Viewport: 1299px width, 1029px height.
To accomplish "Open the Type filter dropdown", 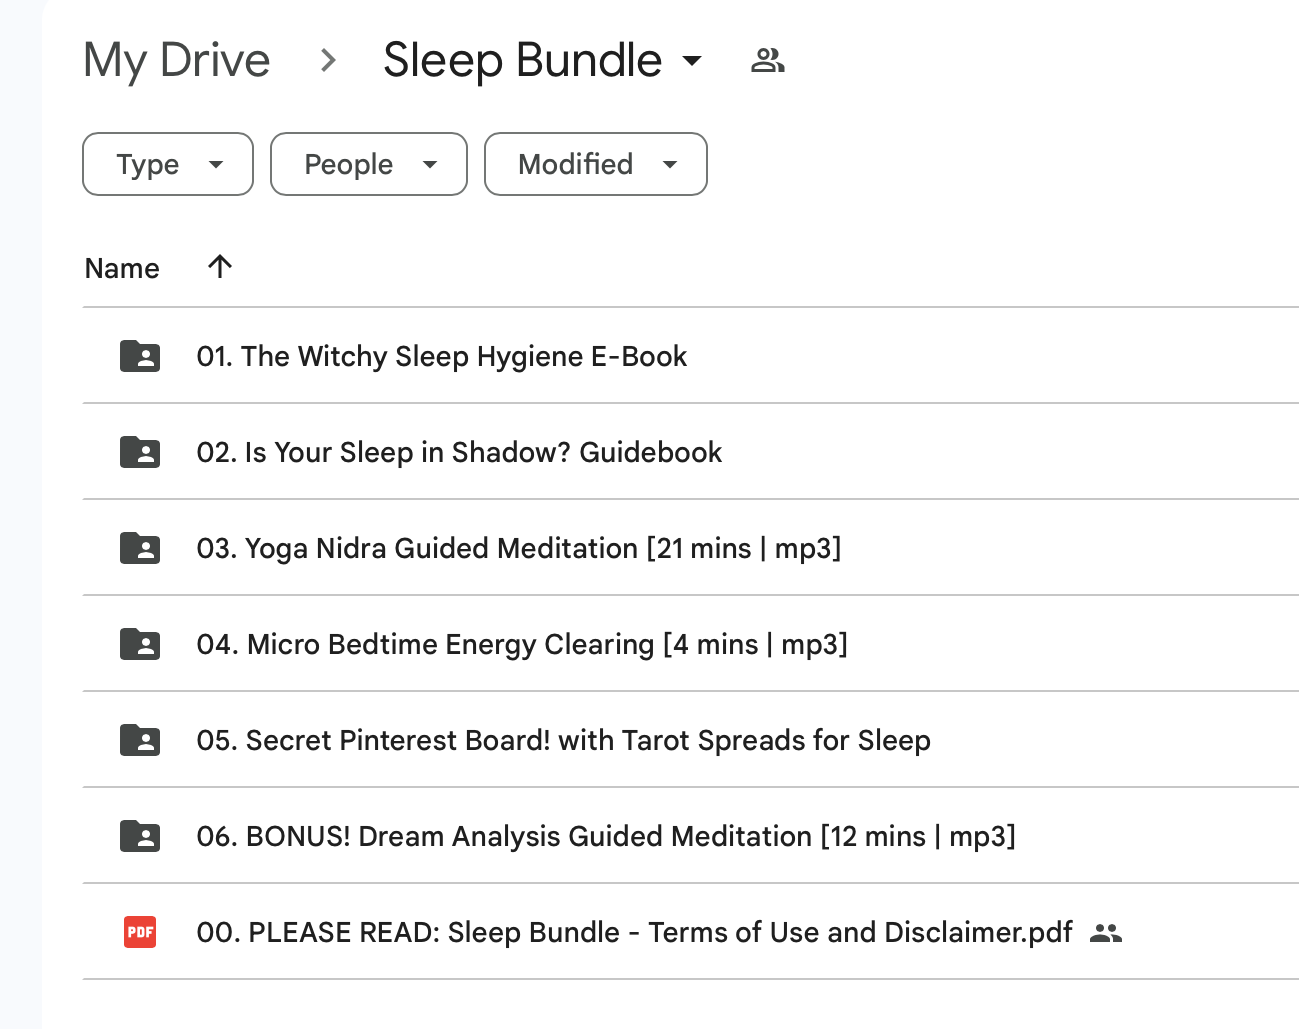I will click(x=168, y=164).
